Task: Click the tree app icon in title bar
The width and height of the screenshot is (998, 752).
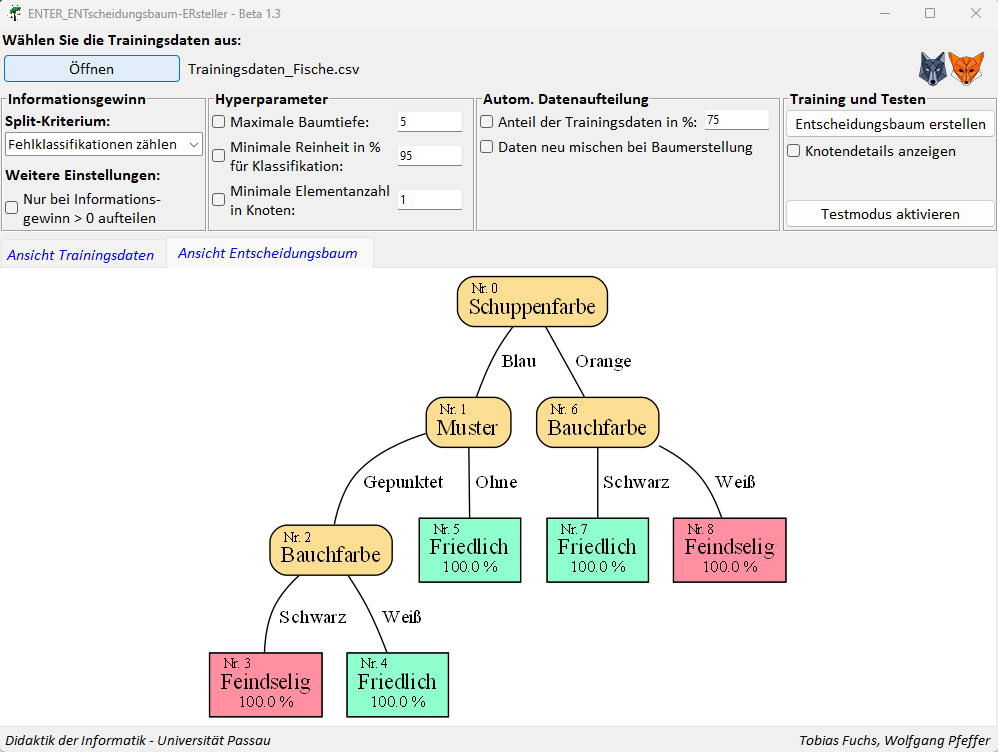Action: (x=14, y=13)
